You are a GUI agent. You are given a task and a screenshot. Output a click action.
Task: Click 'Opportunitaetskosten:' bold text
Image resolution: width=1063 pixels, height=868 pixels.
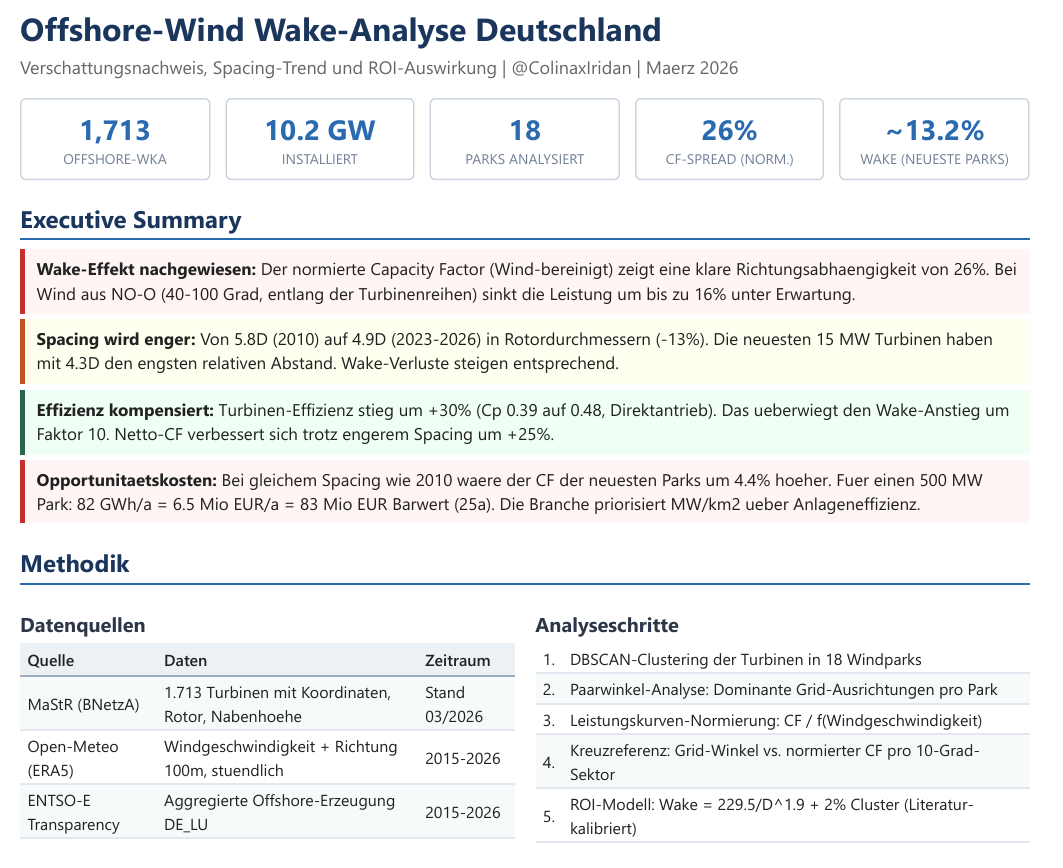[x=126, y=480]
